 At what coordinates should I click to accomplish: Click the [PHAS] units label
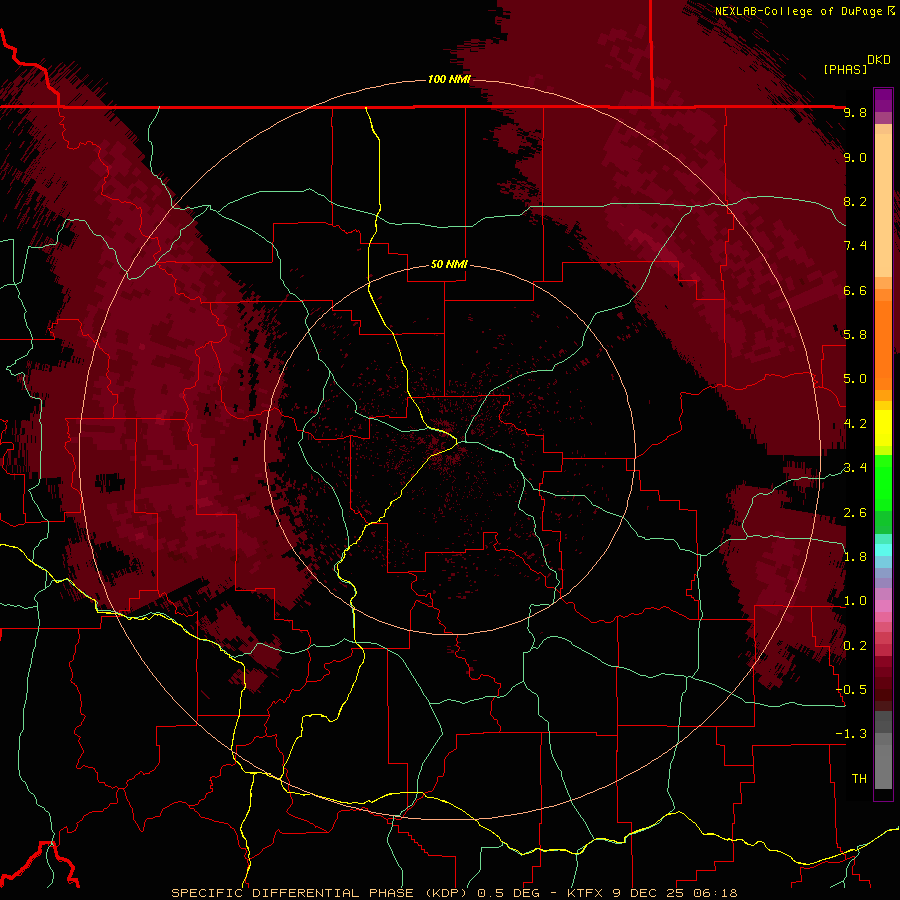tap(845, 69)
